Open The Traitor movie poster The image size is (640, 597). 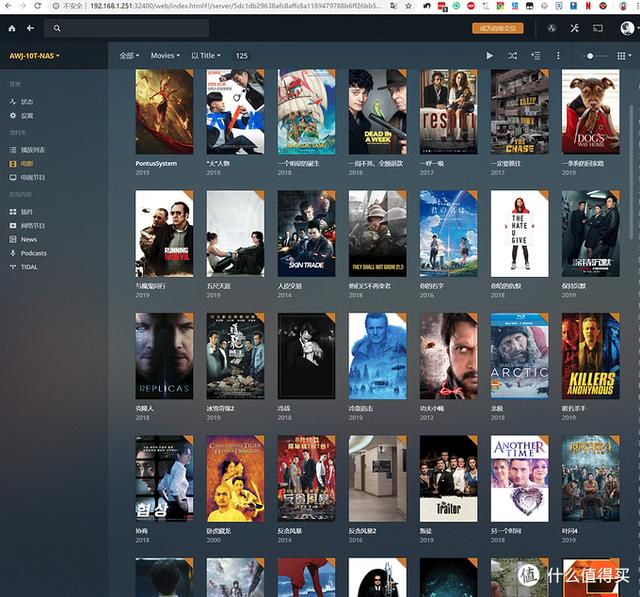[449, 478]
